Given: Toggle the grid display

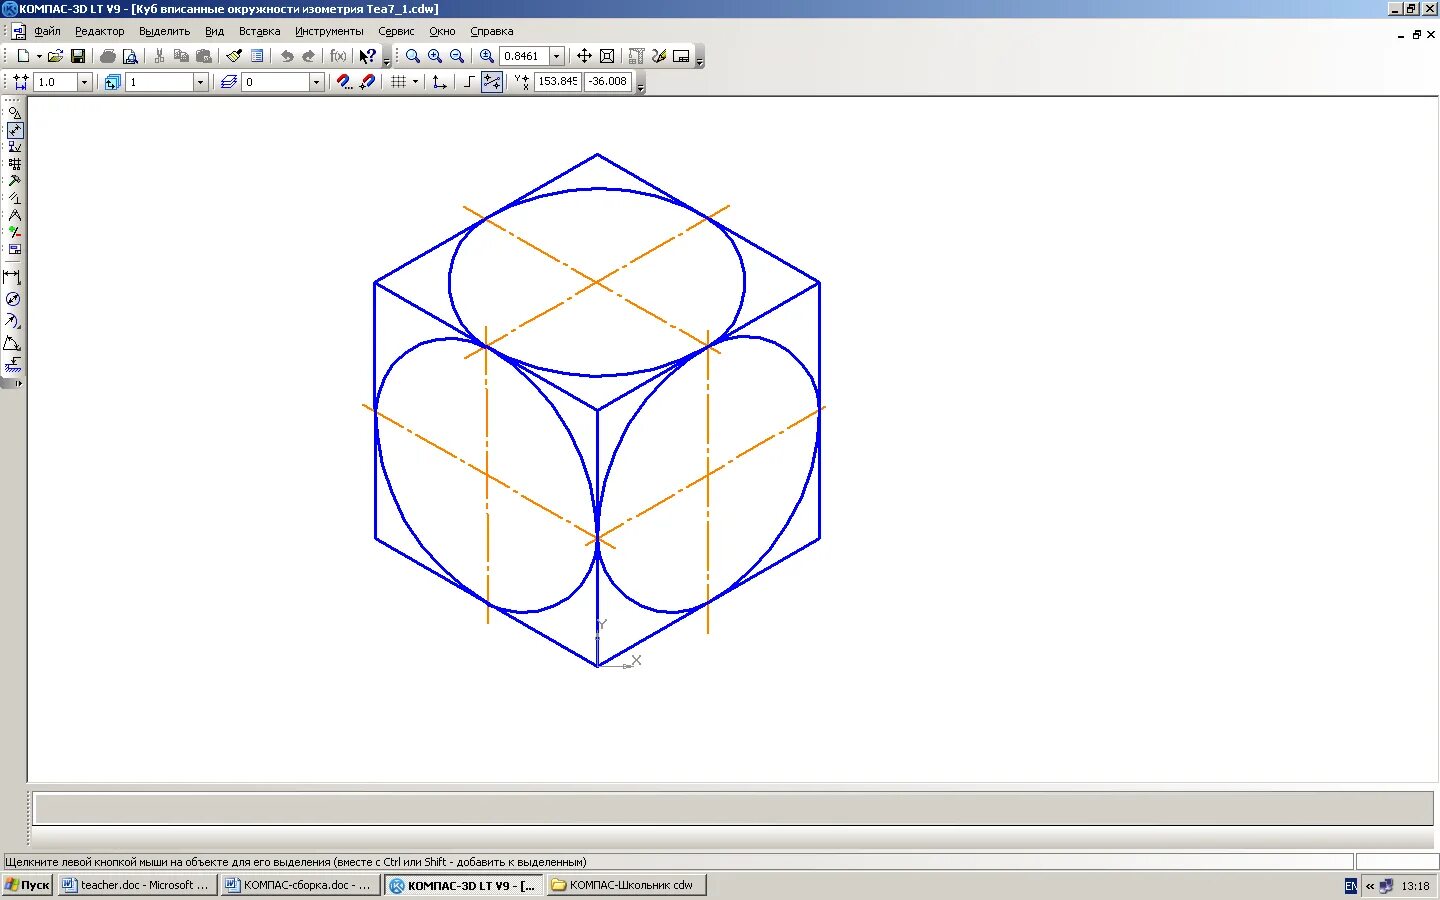Looking at the screenshot, I should pyautogui.click(x=399, y=82).
